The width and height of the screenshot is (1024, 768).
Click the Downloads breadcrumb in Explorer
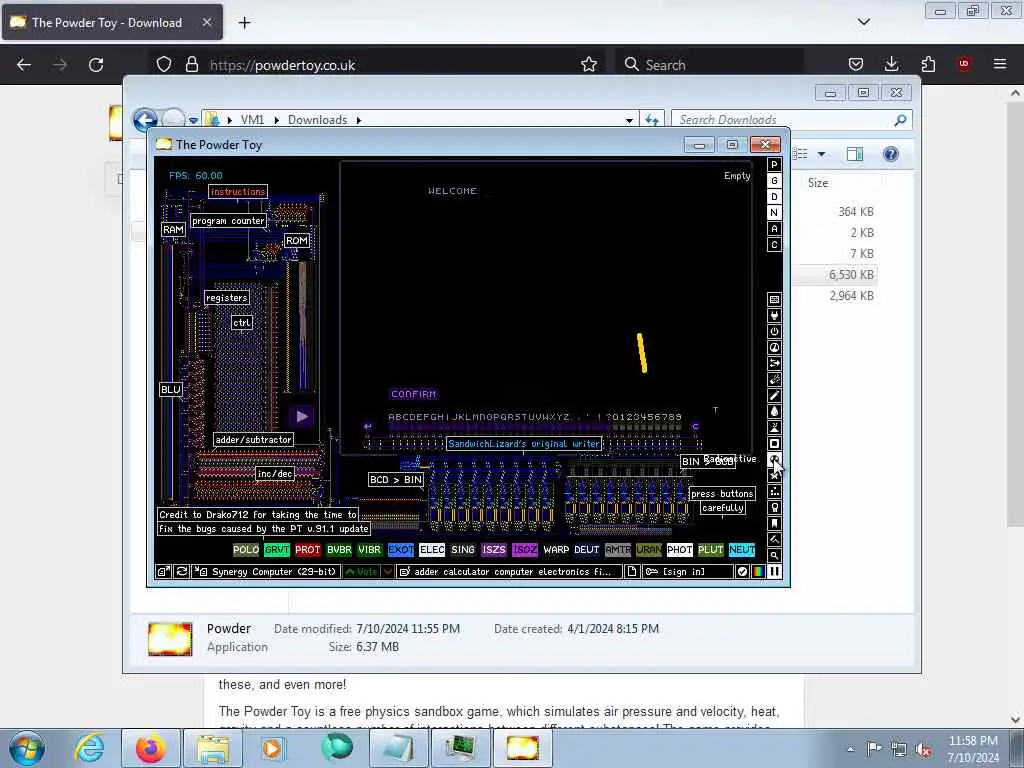pyautogui.click(x=317, y=120)
